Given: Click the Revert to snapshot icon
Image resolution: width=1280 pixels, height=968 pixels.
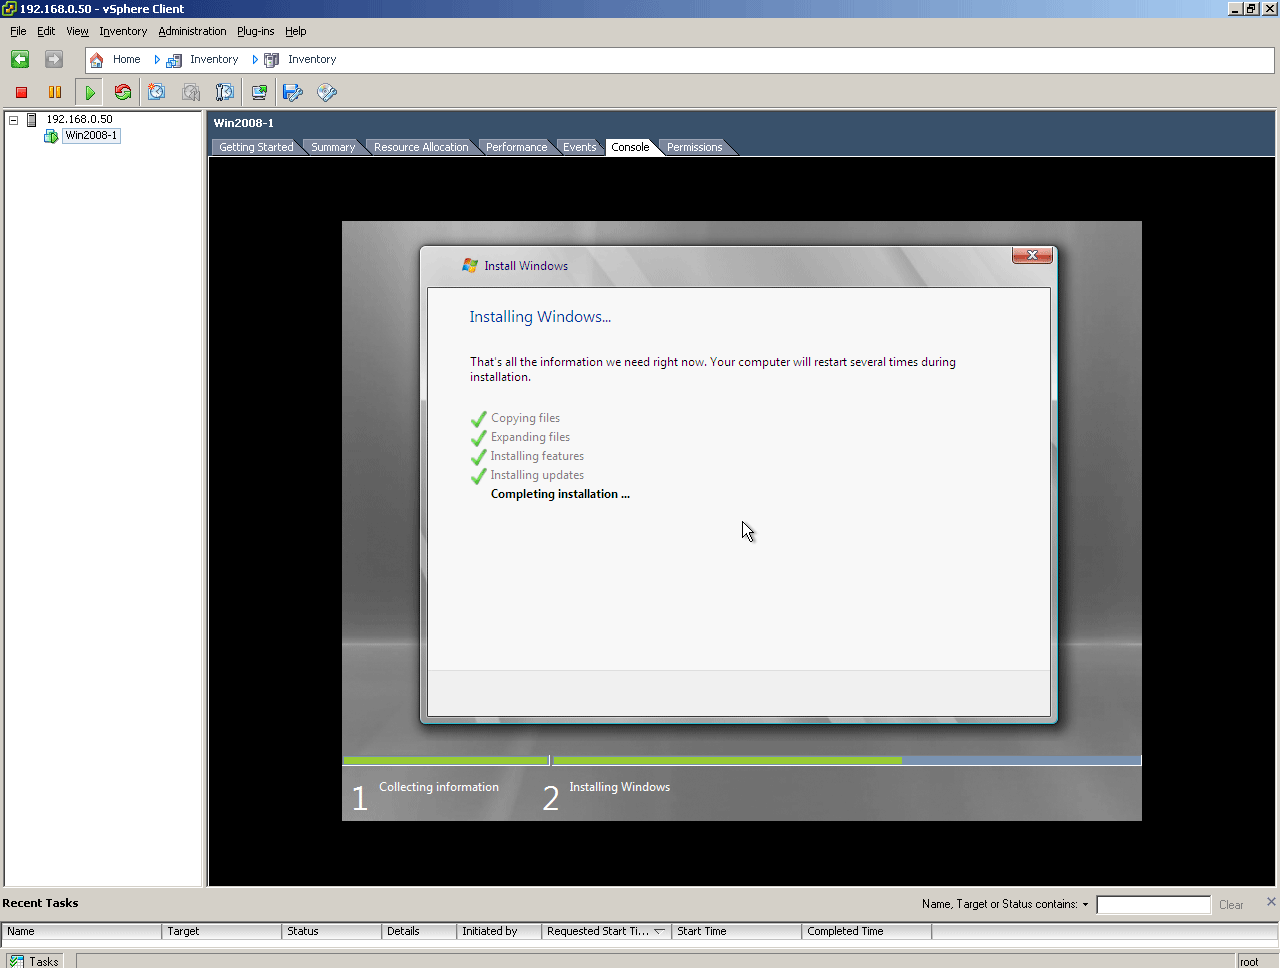Looking at the screenshot, I should [x=191, y=93].
